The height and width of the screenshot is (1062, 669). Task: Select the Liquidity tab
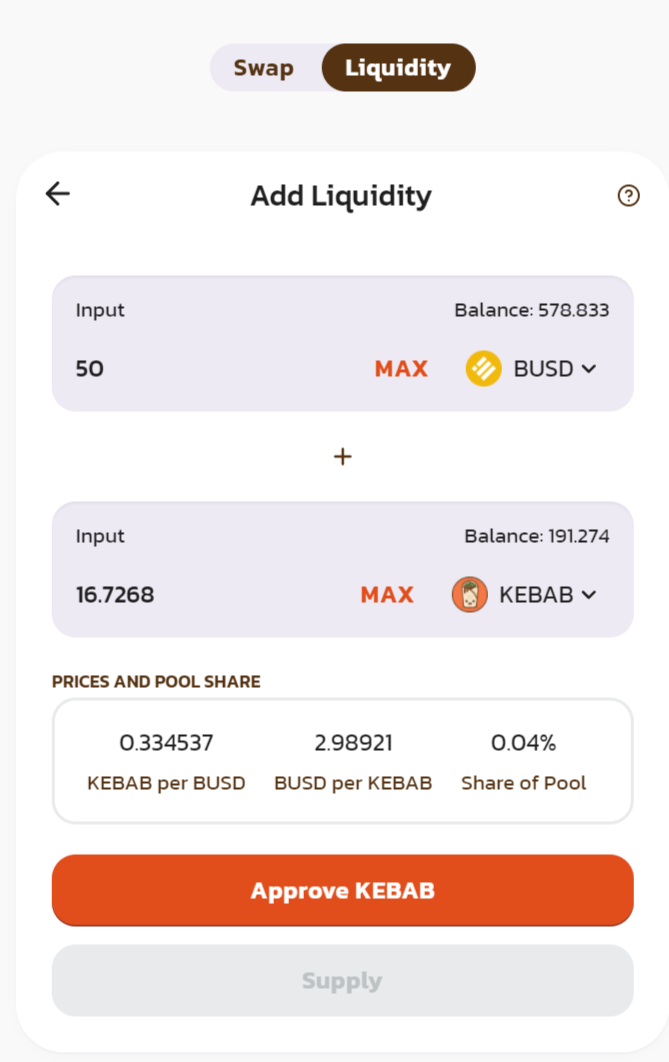click(x=398, y=68)
